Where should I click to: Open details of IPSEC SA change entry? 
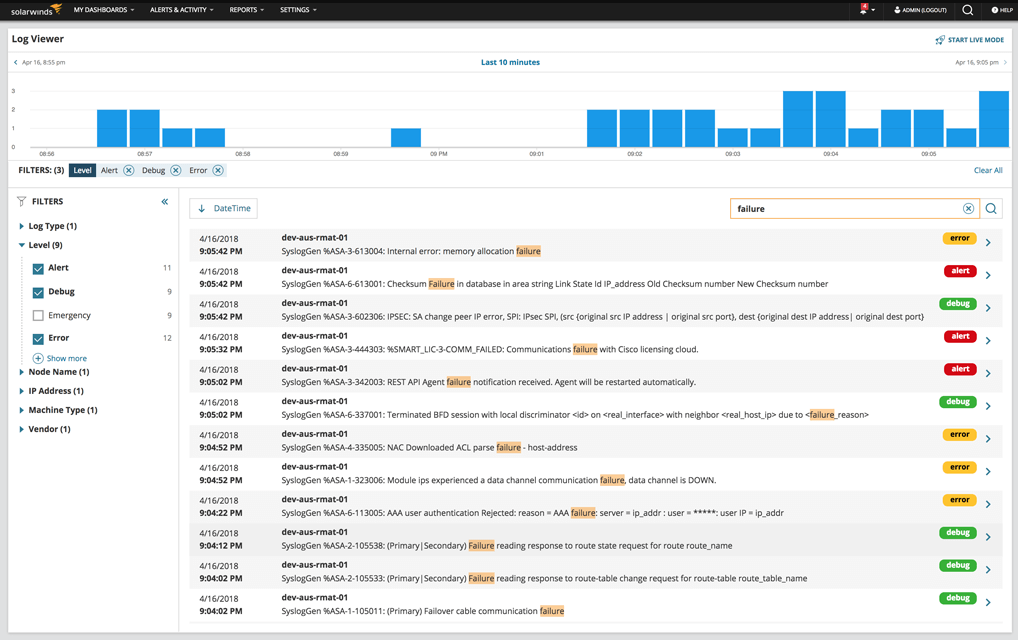pyautogui.click(x=988, y=308)
